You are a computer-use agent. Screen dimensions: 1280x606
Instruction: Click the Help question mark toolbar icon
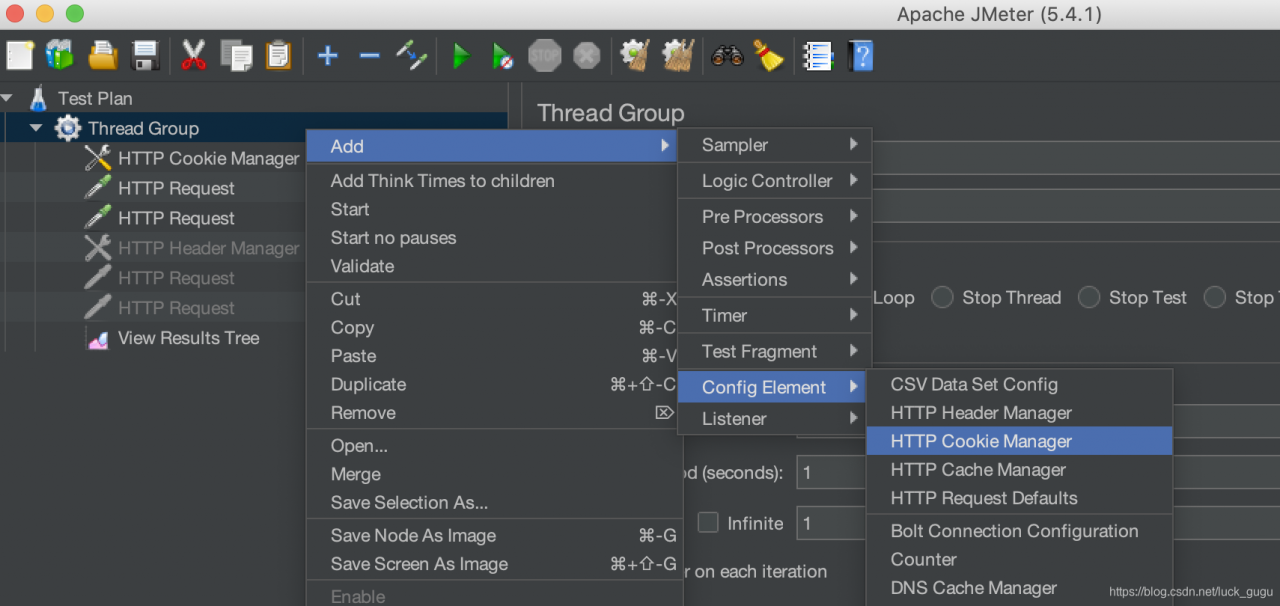tap(861, 55)
